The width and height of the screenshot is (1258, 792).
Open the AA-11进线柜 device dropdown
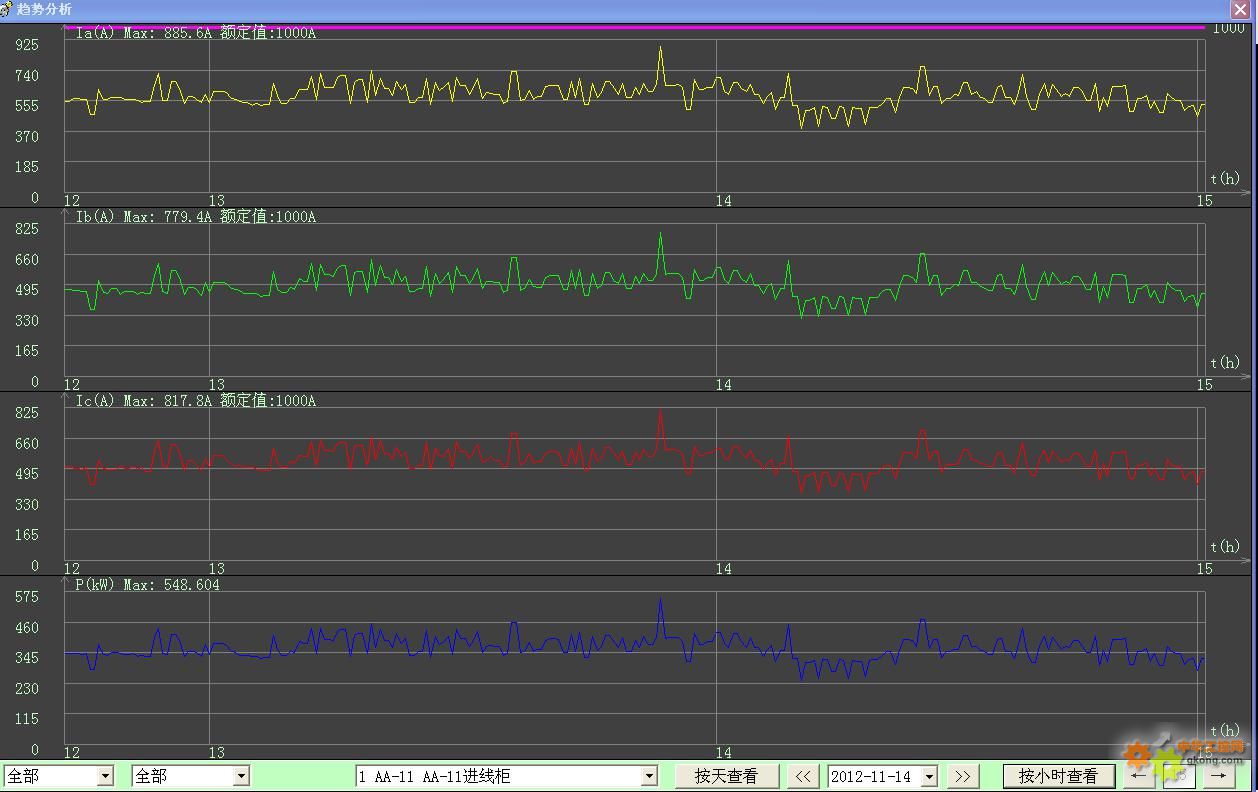pyautogui.click(x=648, y=776)
